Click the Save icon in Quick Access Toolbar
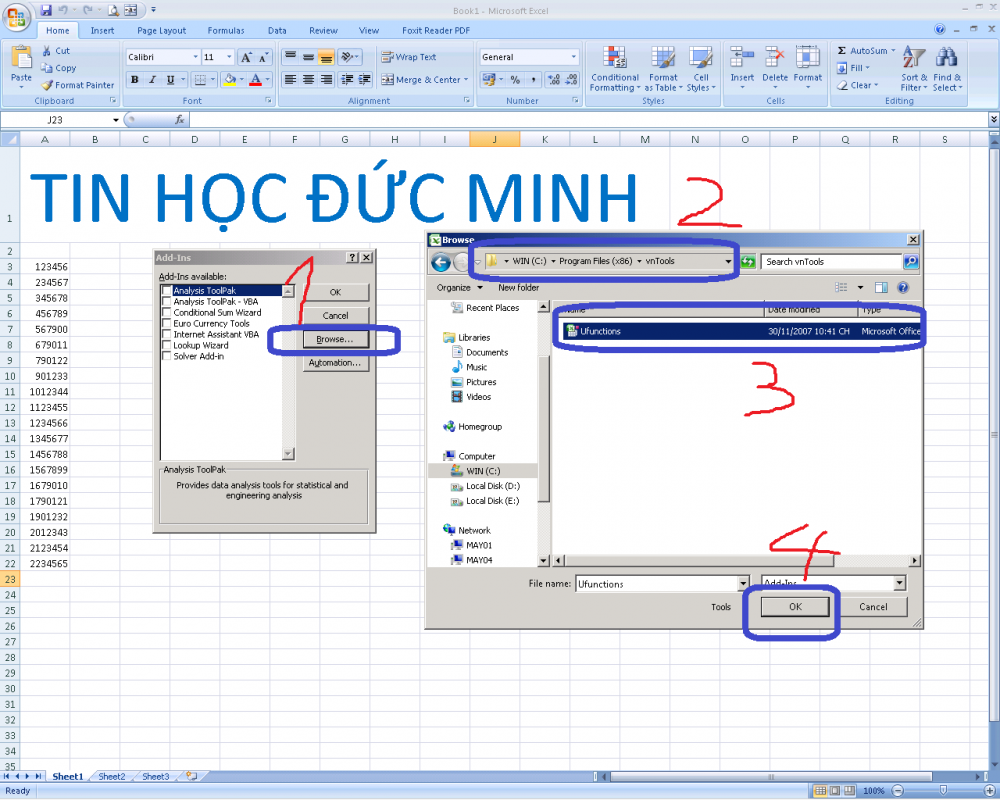Screen dimensions: 1000x800 46,10
